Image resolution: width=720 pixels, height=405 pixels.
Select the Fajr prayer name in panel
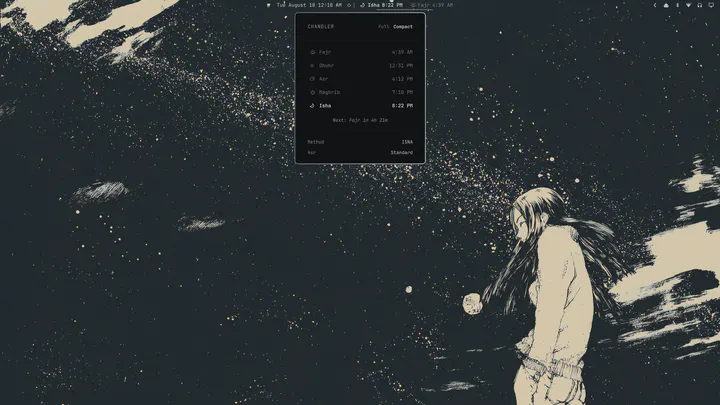[x=325, y=52]
